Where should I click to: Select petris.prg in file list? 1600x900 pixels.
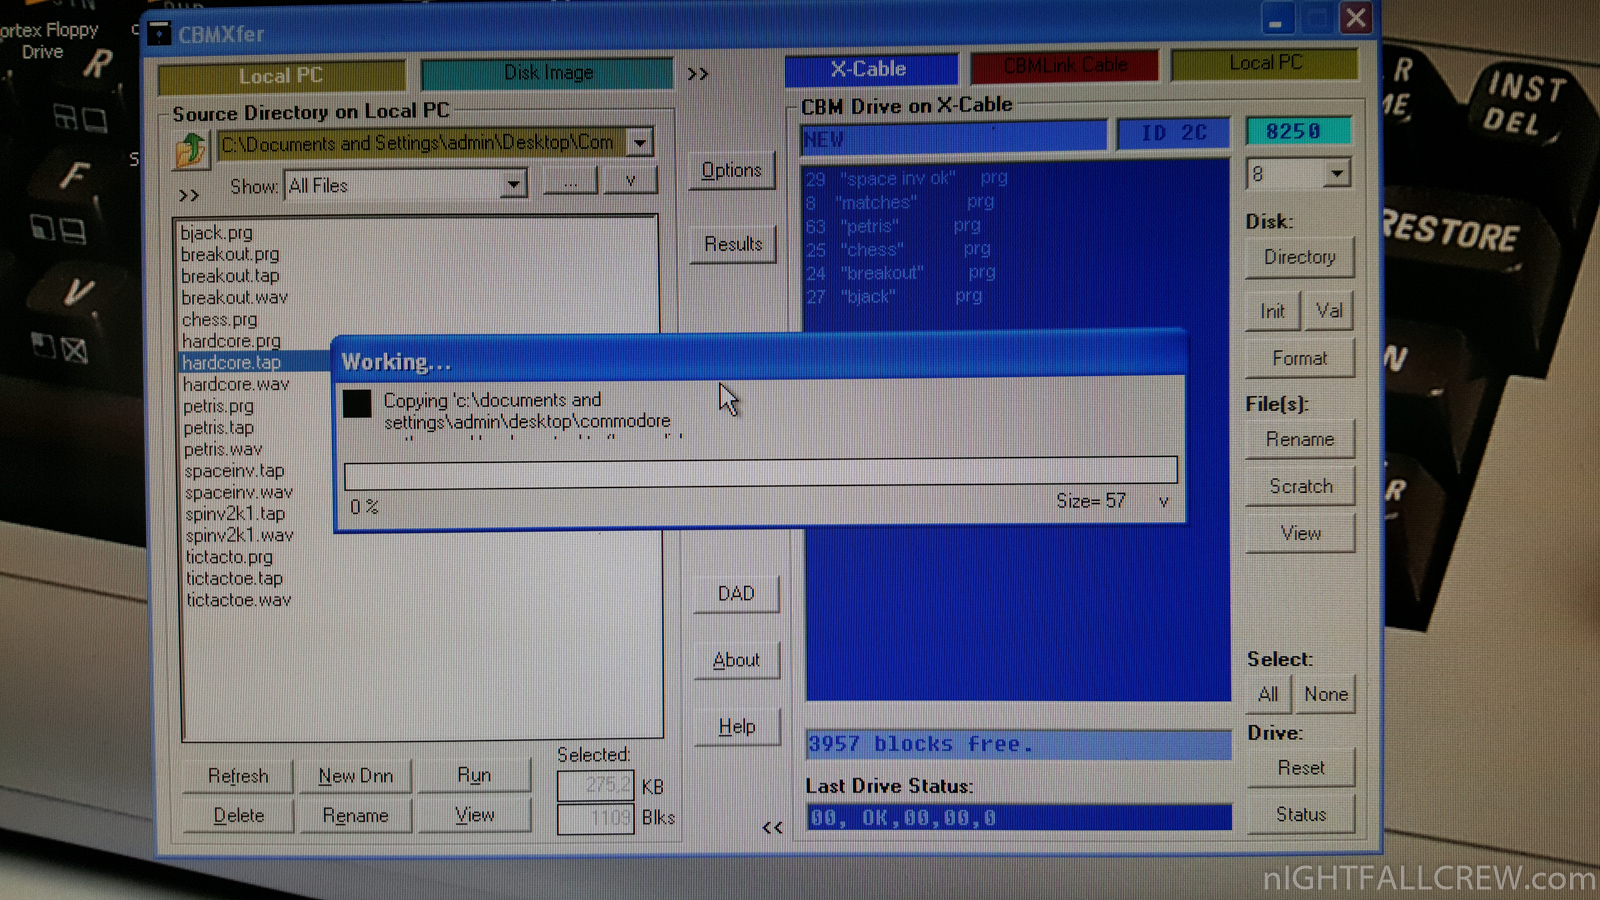click(218, 407)
